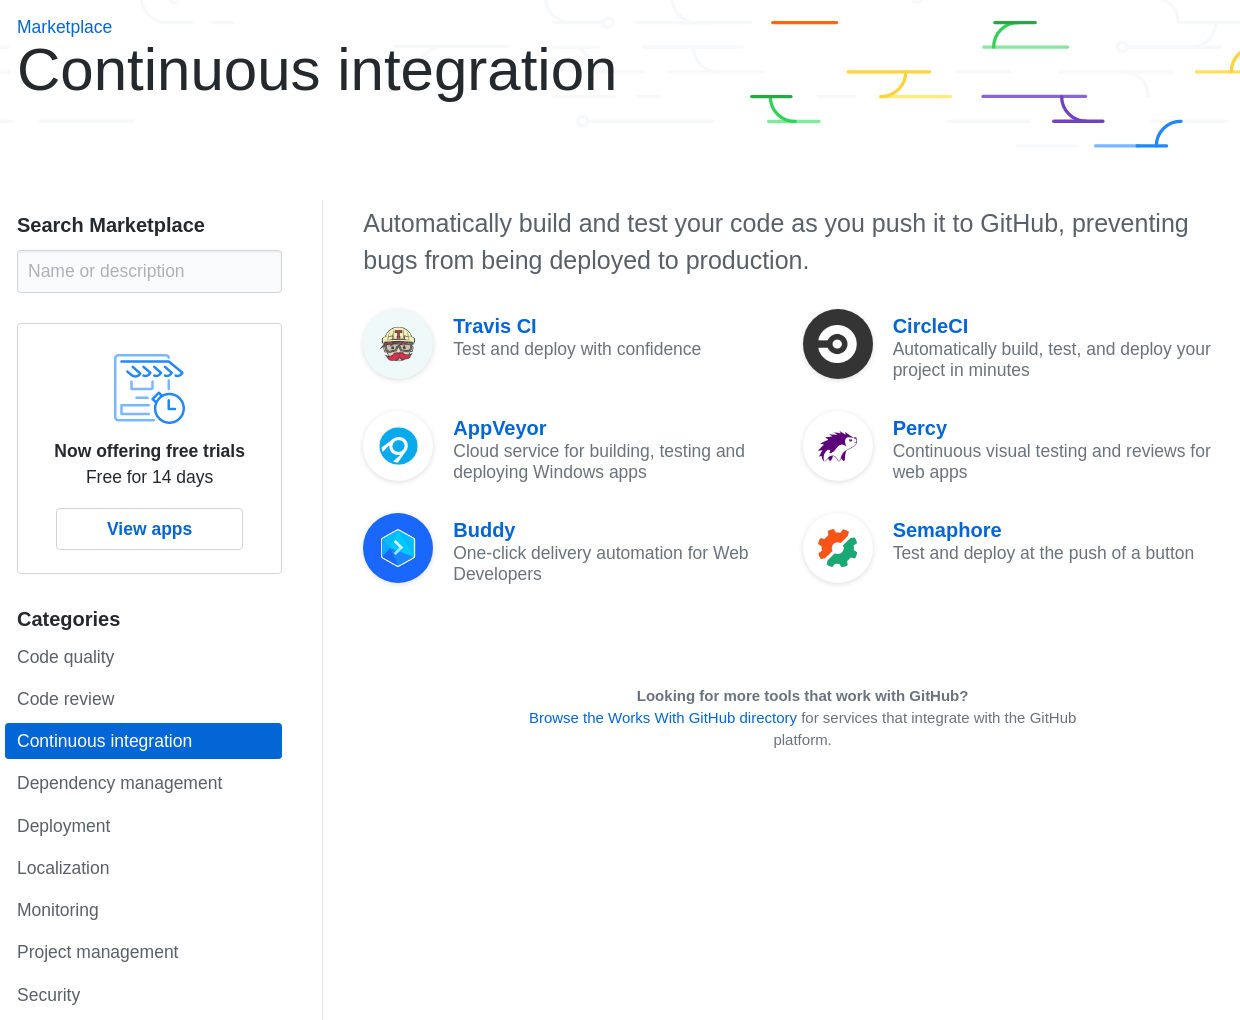Open the Travis CI app page
This screenshot has height=1020, width=1240.
(494, 326)
